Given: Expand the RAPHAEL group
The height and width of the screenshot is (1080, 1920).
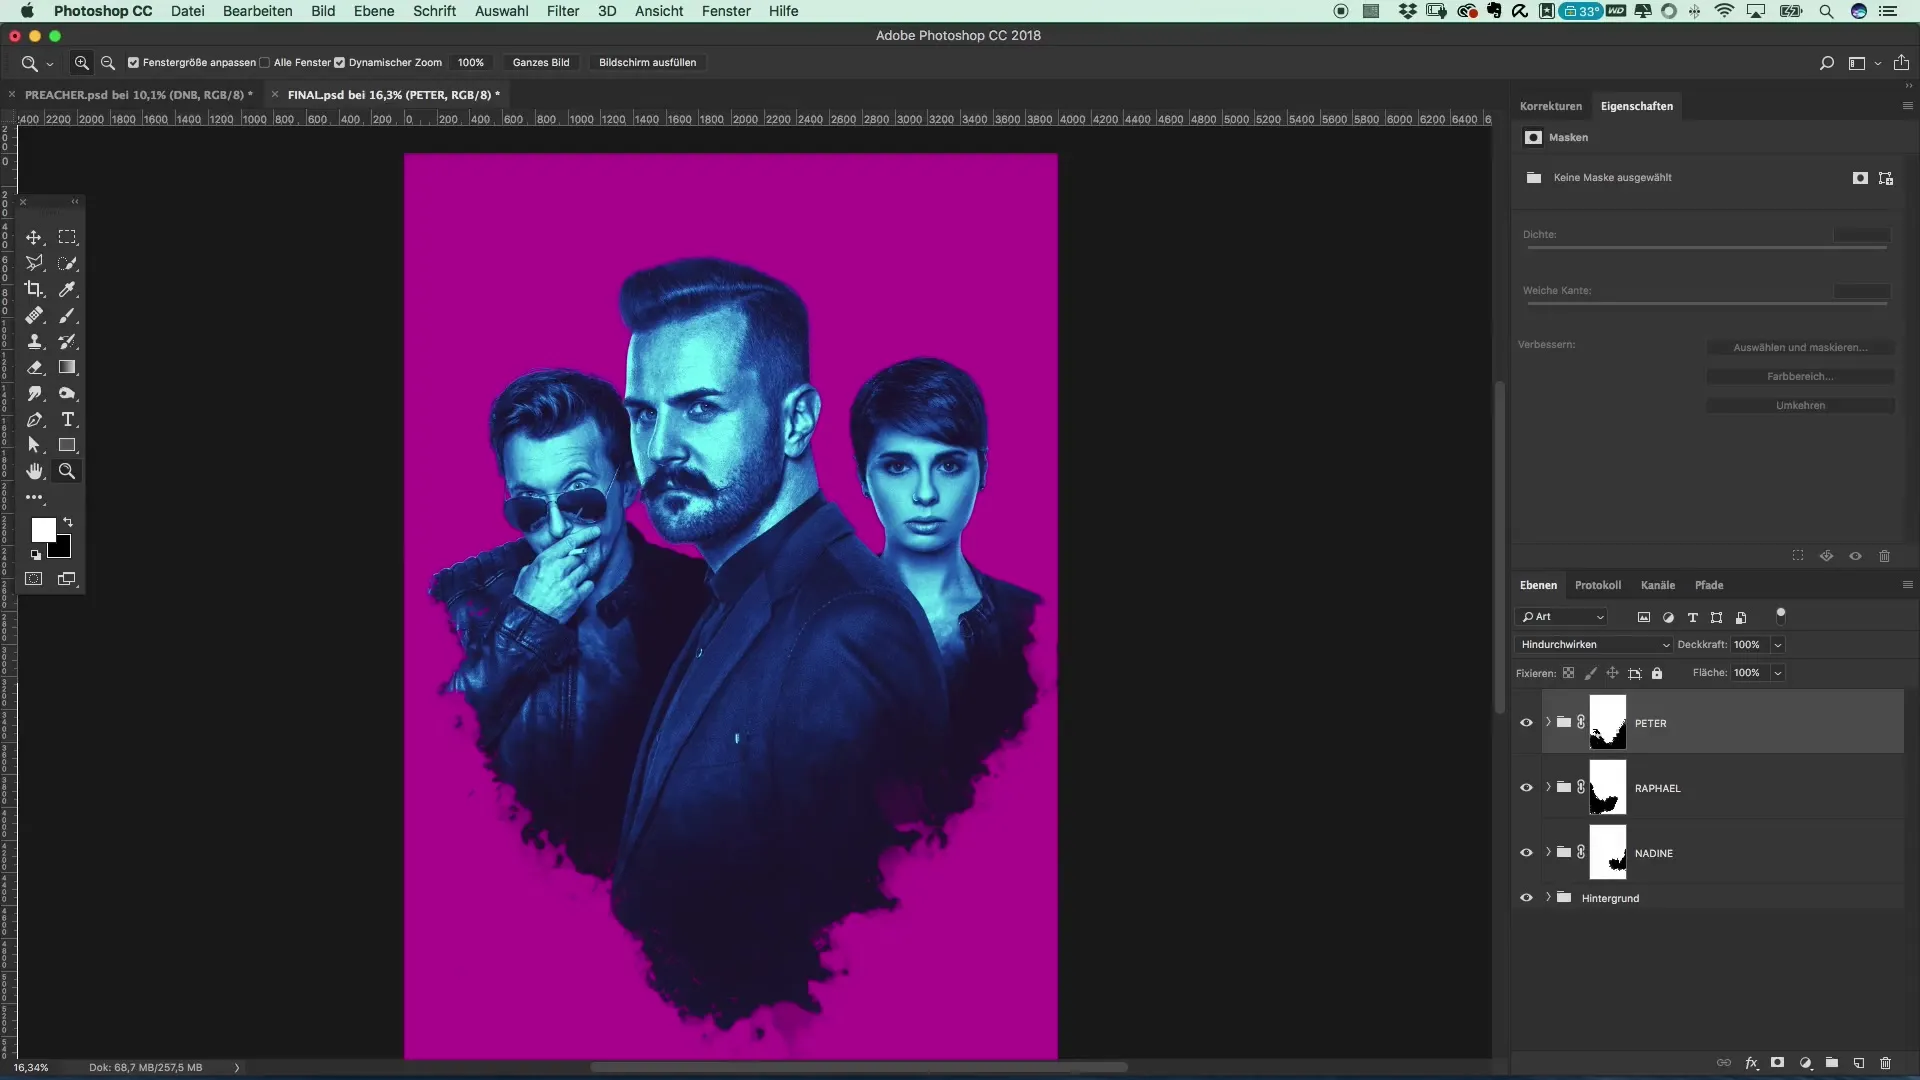Looking at the screenshot, I should point(1548,787).
